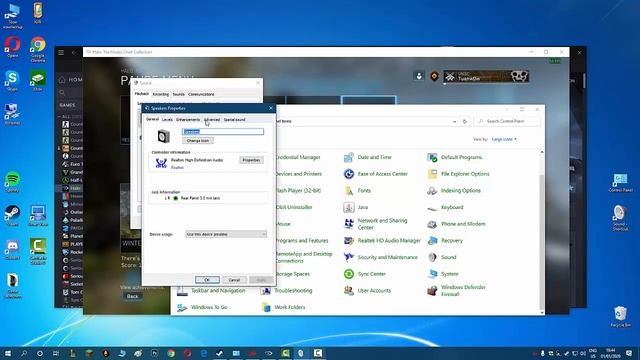Collapse the ALL games list in Steam sidebar

click(59, 117)
